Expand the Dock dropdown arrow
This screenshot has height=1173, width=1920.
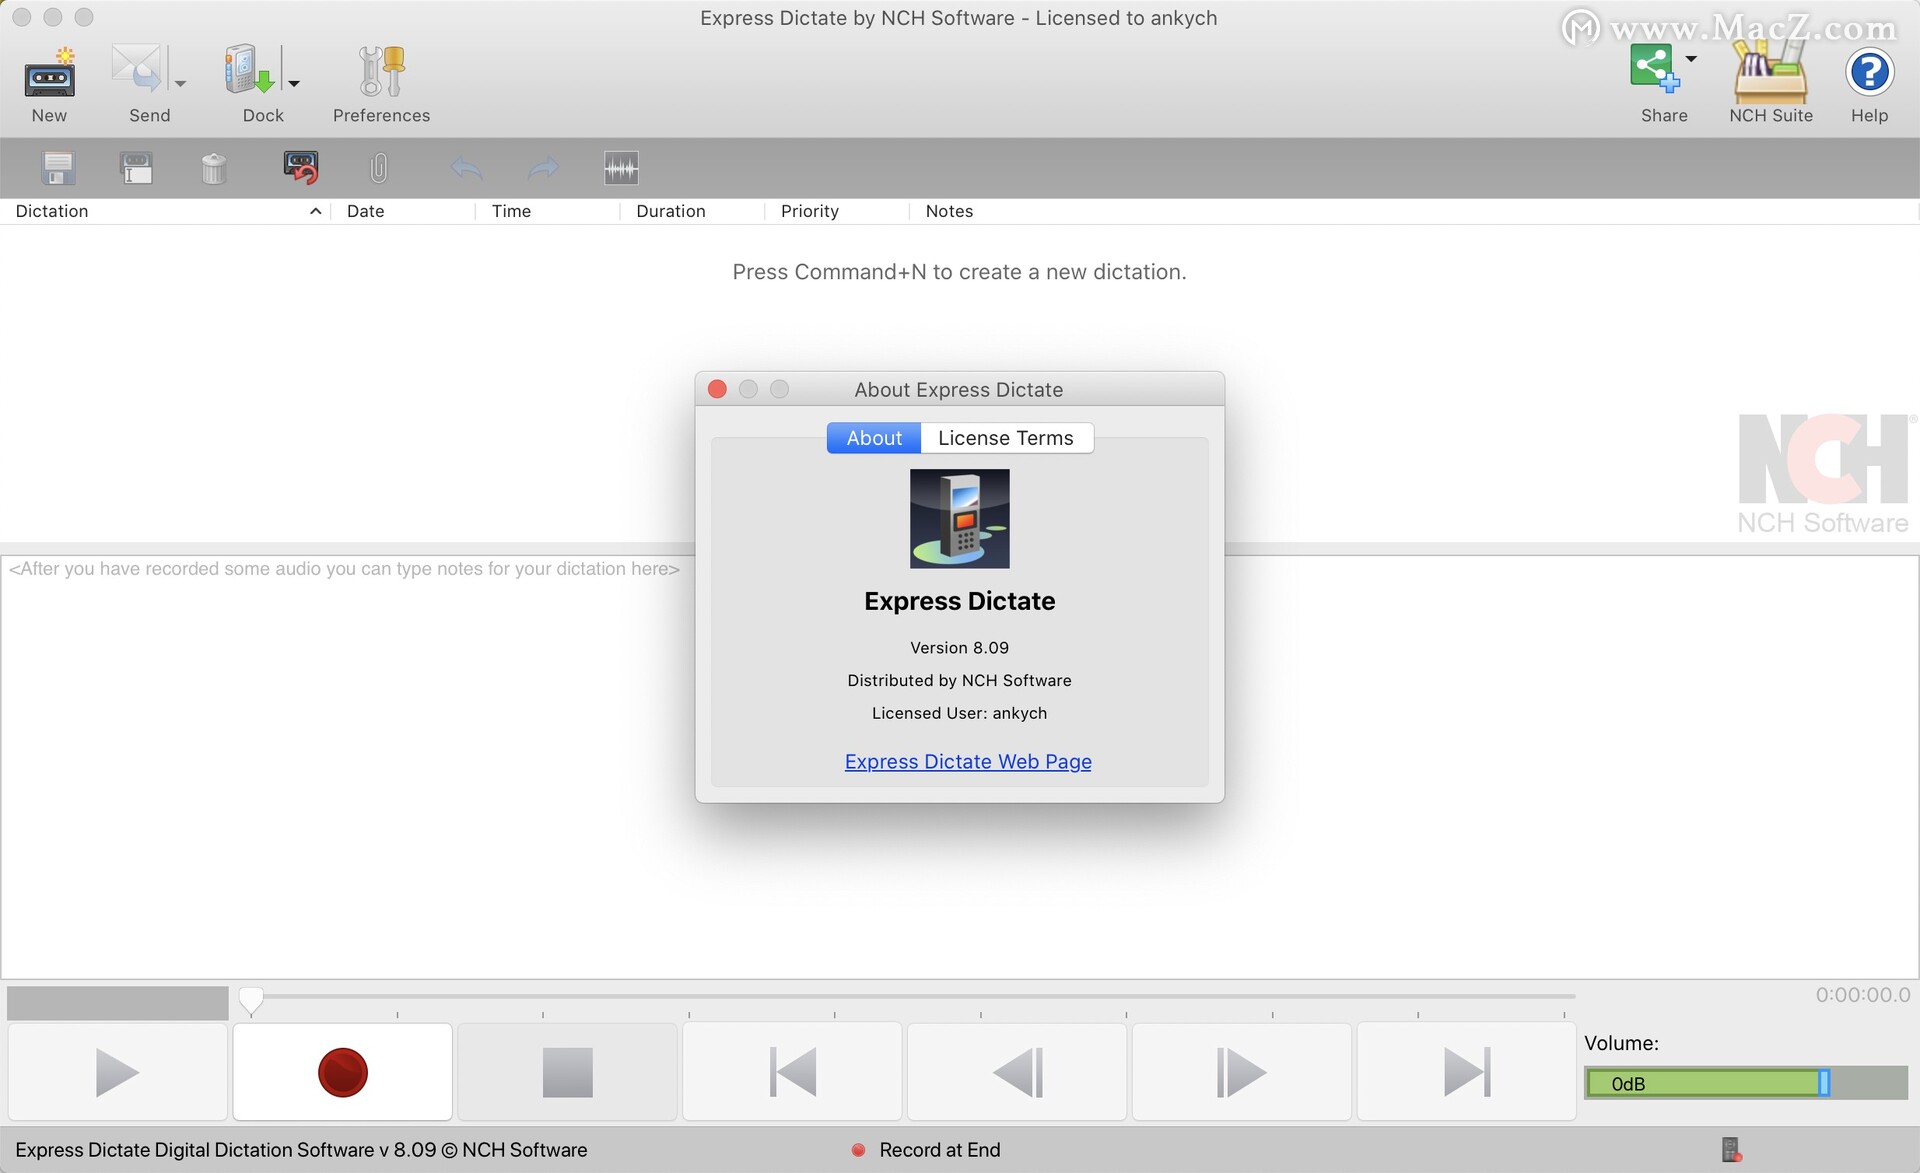294,84
